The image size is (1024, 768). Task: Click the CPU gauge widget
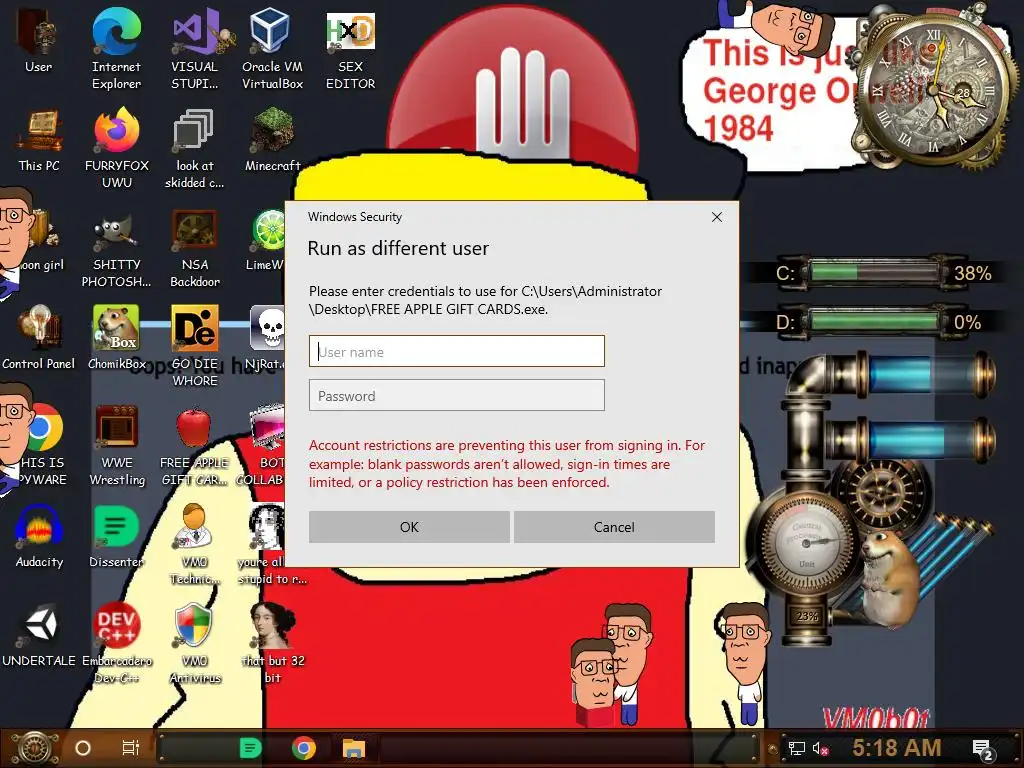(x=807, y=543)
